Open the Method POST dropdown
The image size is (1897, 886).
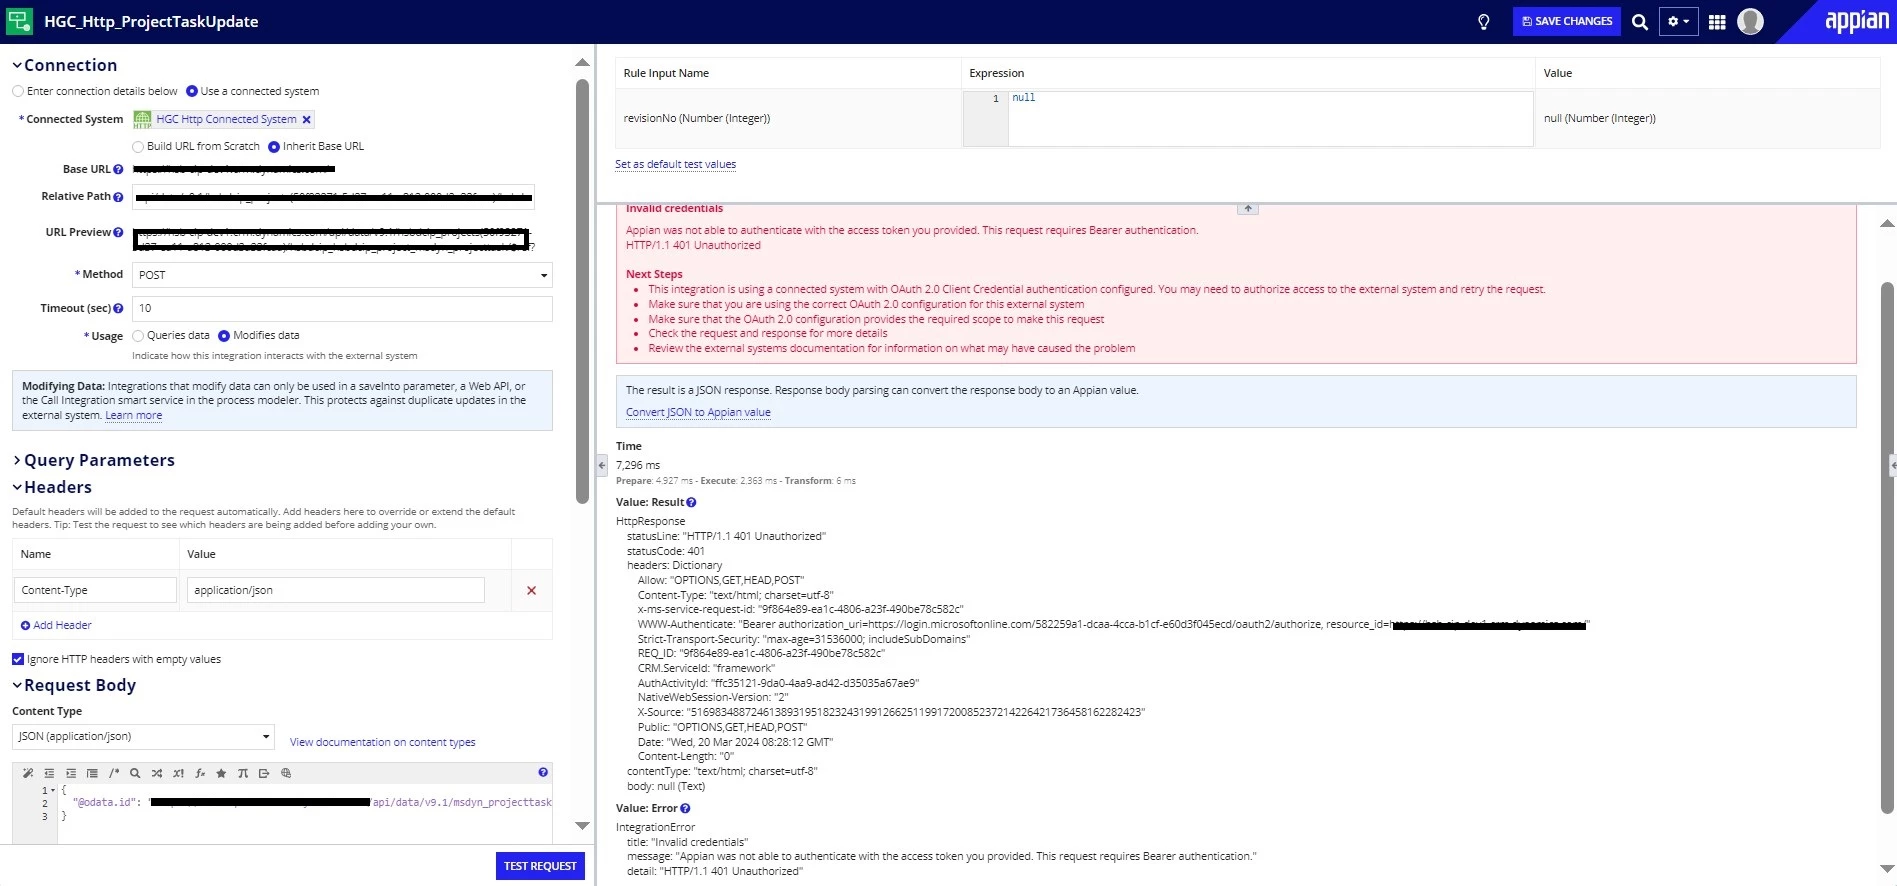click(x=342, y=275)
